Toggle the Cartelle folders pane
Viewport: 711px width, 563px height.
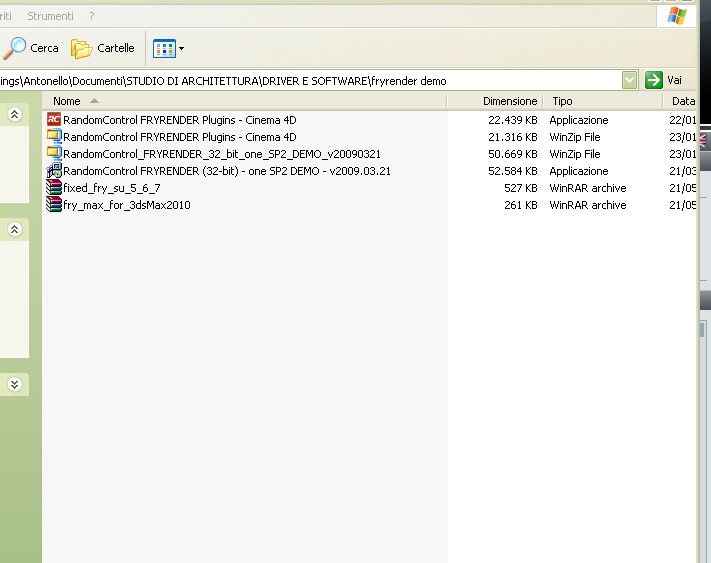pos(103,48)
